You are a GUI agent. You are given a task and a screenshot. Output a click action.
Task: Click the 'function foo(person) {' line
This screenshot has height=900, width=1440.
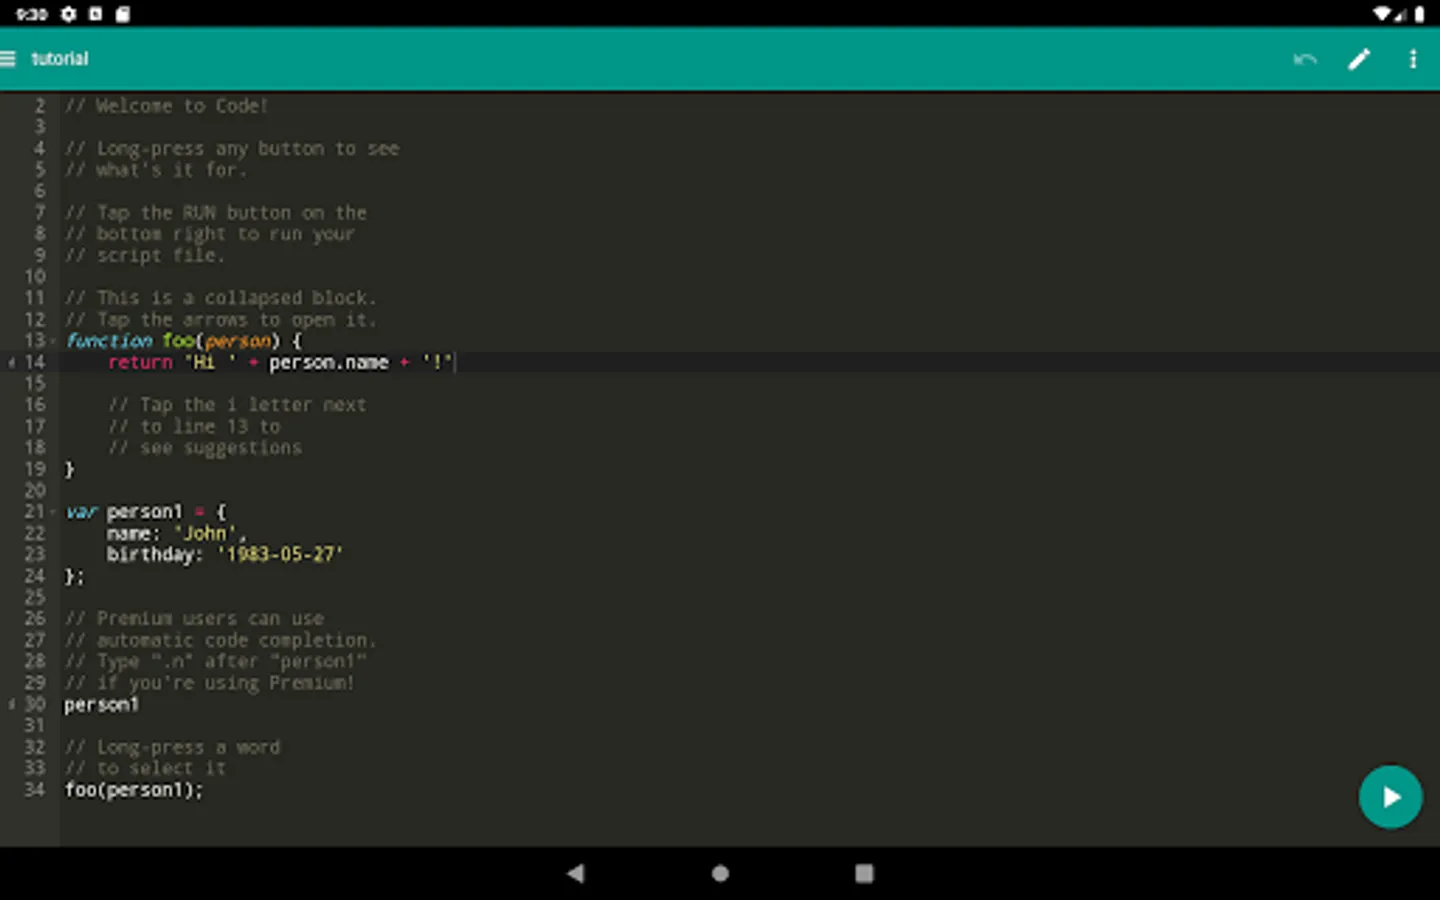click(x=183, y=341)
